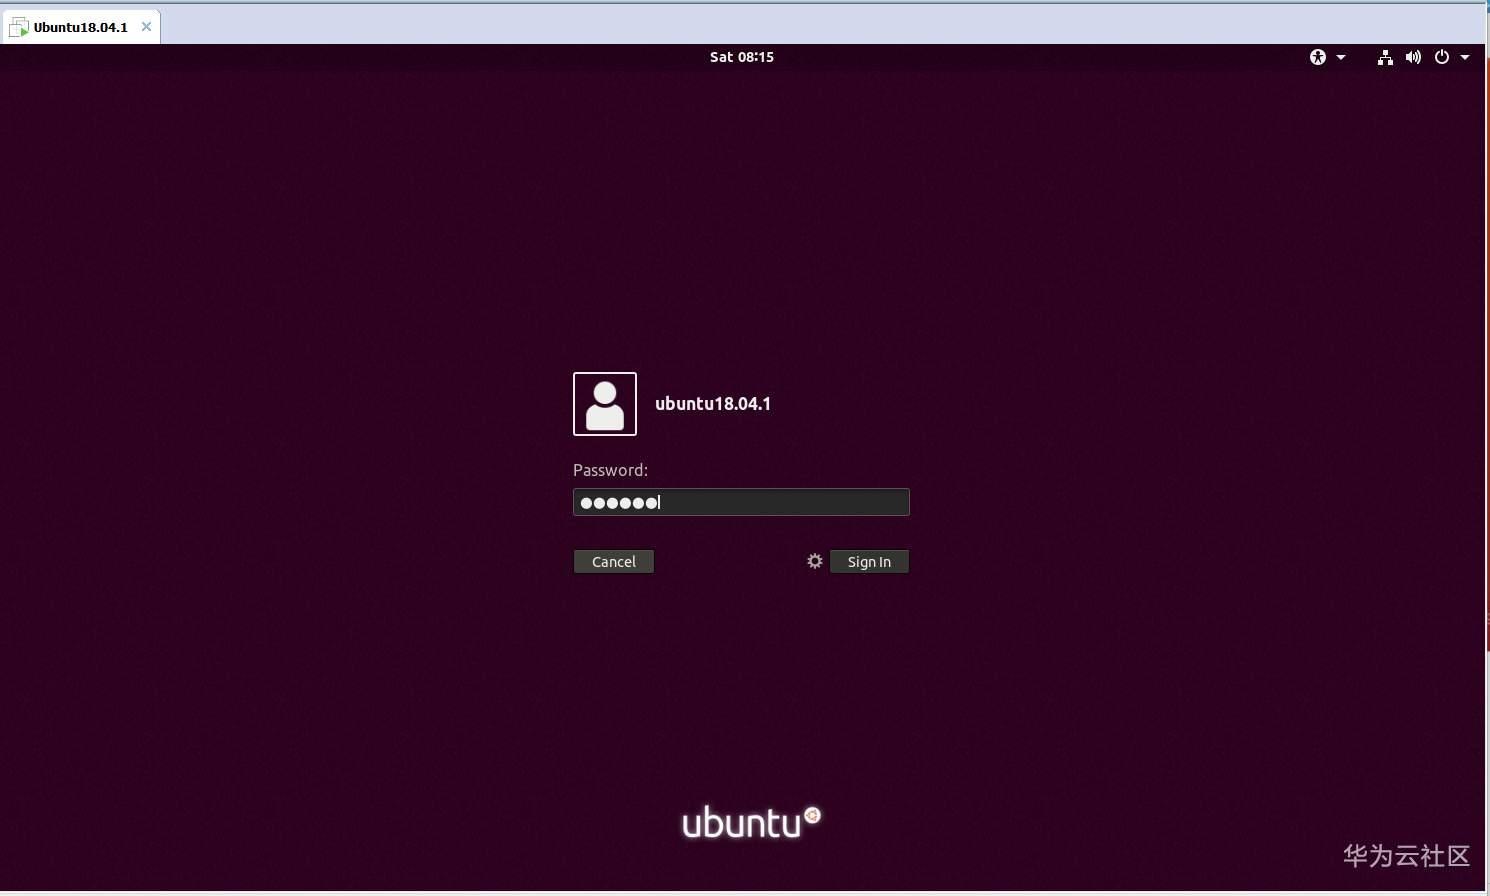
Task: Click the ubuntu18.04.1 username text
Action: (713, 404)
